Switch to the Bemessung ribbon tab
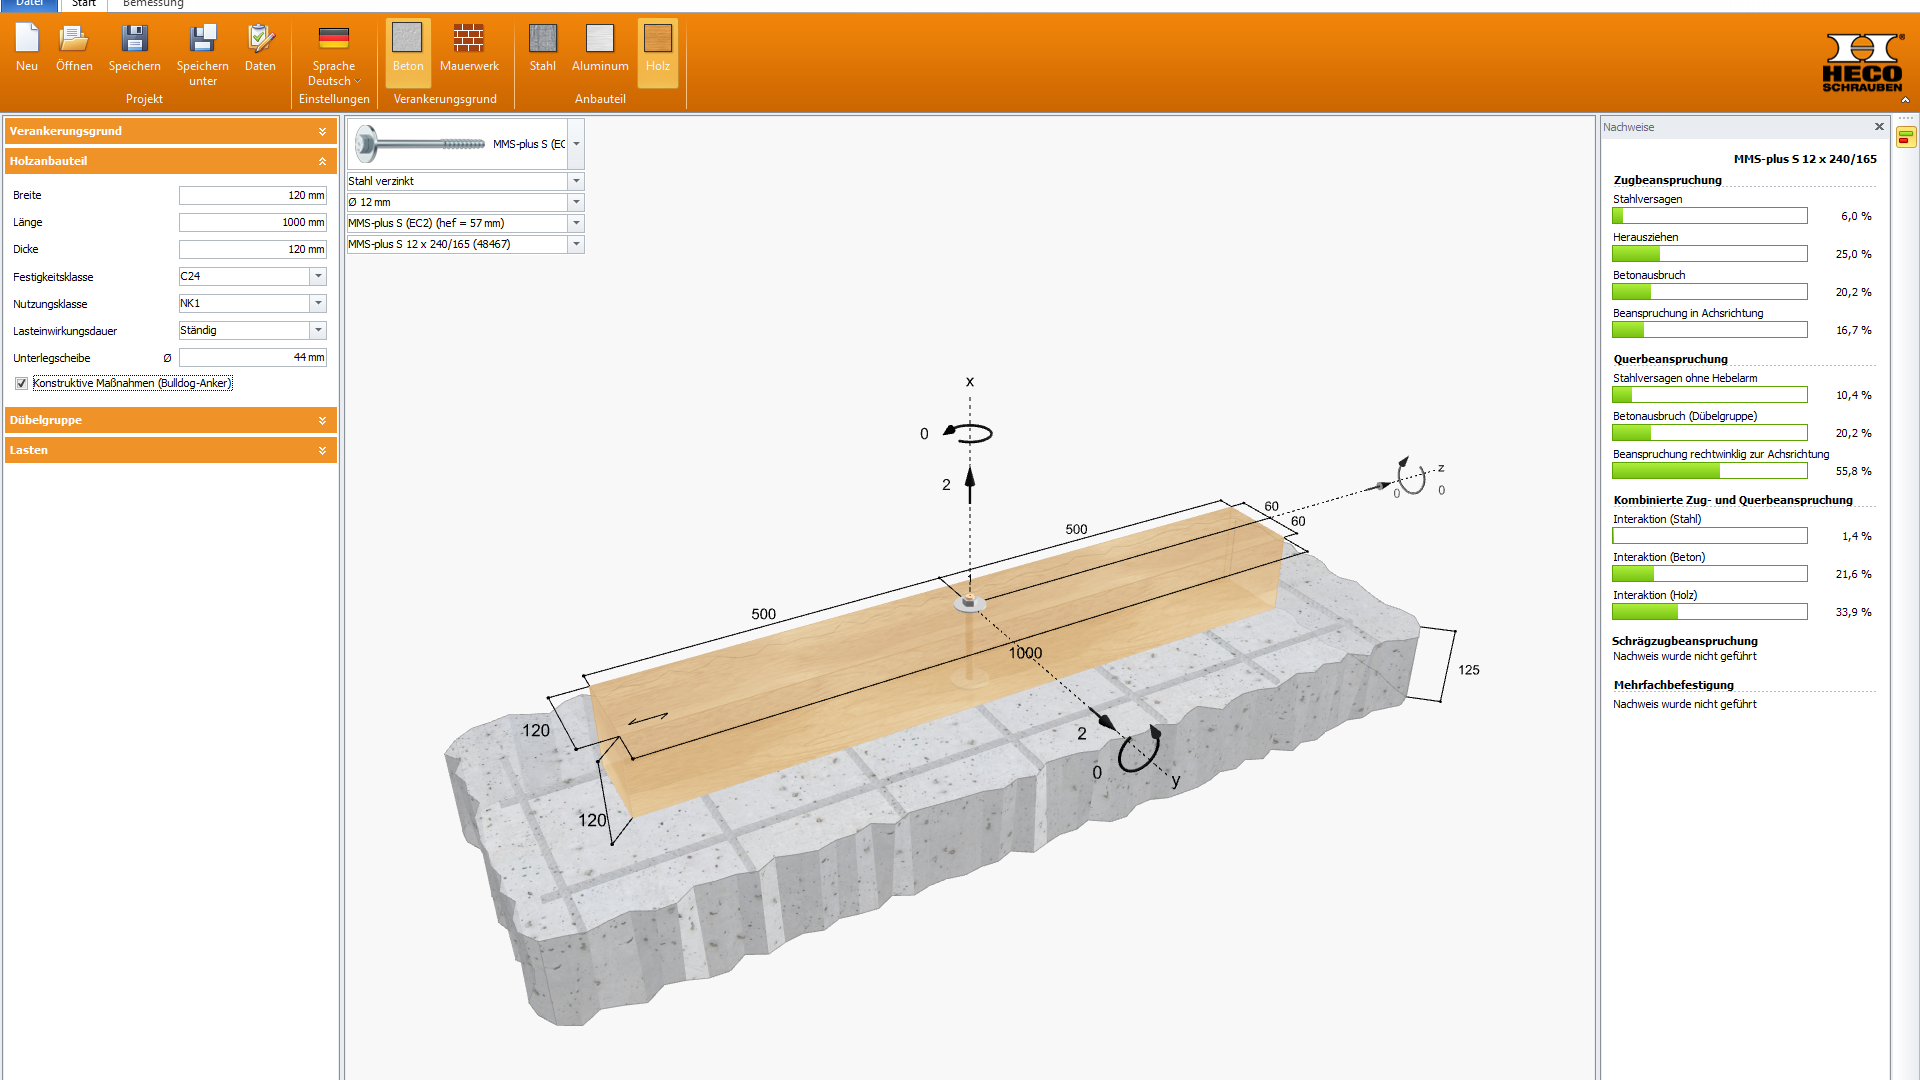 (x=153, y=3)
